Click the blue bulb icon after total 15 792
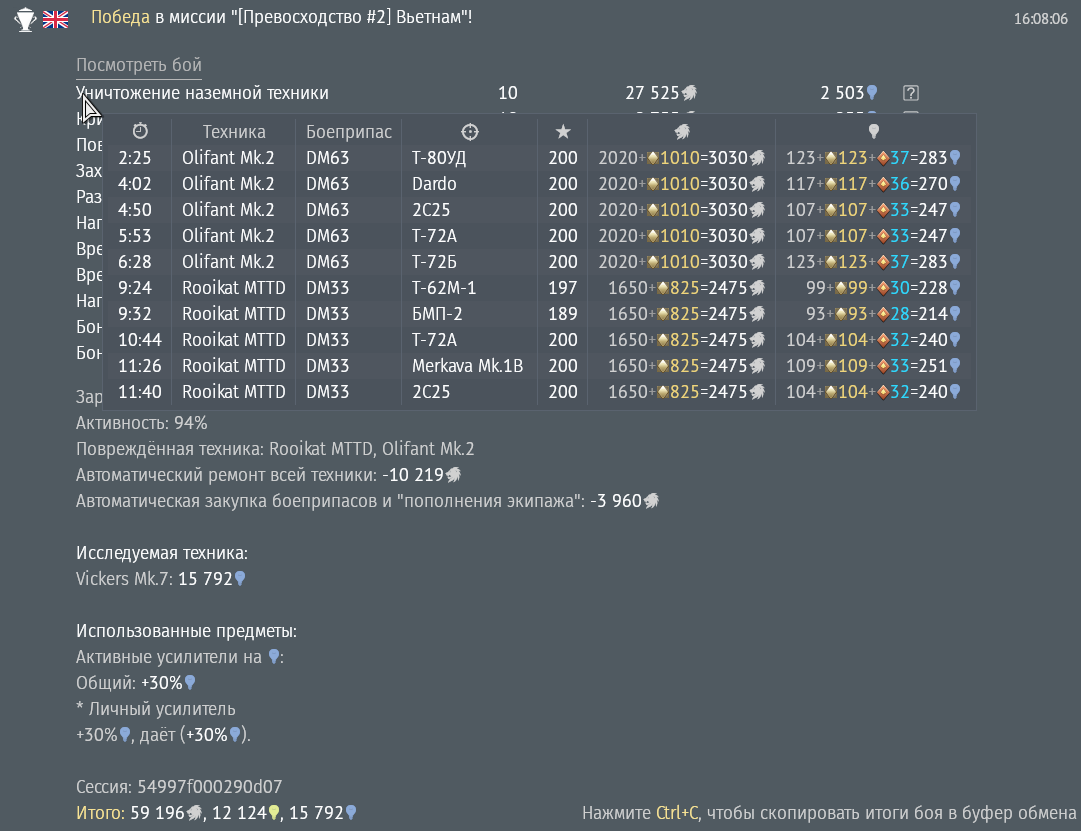Image resolution: width=1081 pixels, height=831 pixels. coord(351,813)
